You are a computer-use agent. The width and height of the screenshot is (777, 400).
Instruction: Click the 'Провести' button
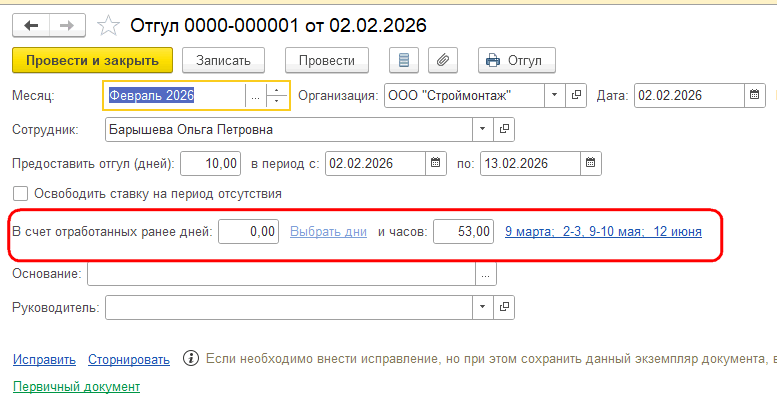click(x=327, y=60)
